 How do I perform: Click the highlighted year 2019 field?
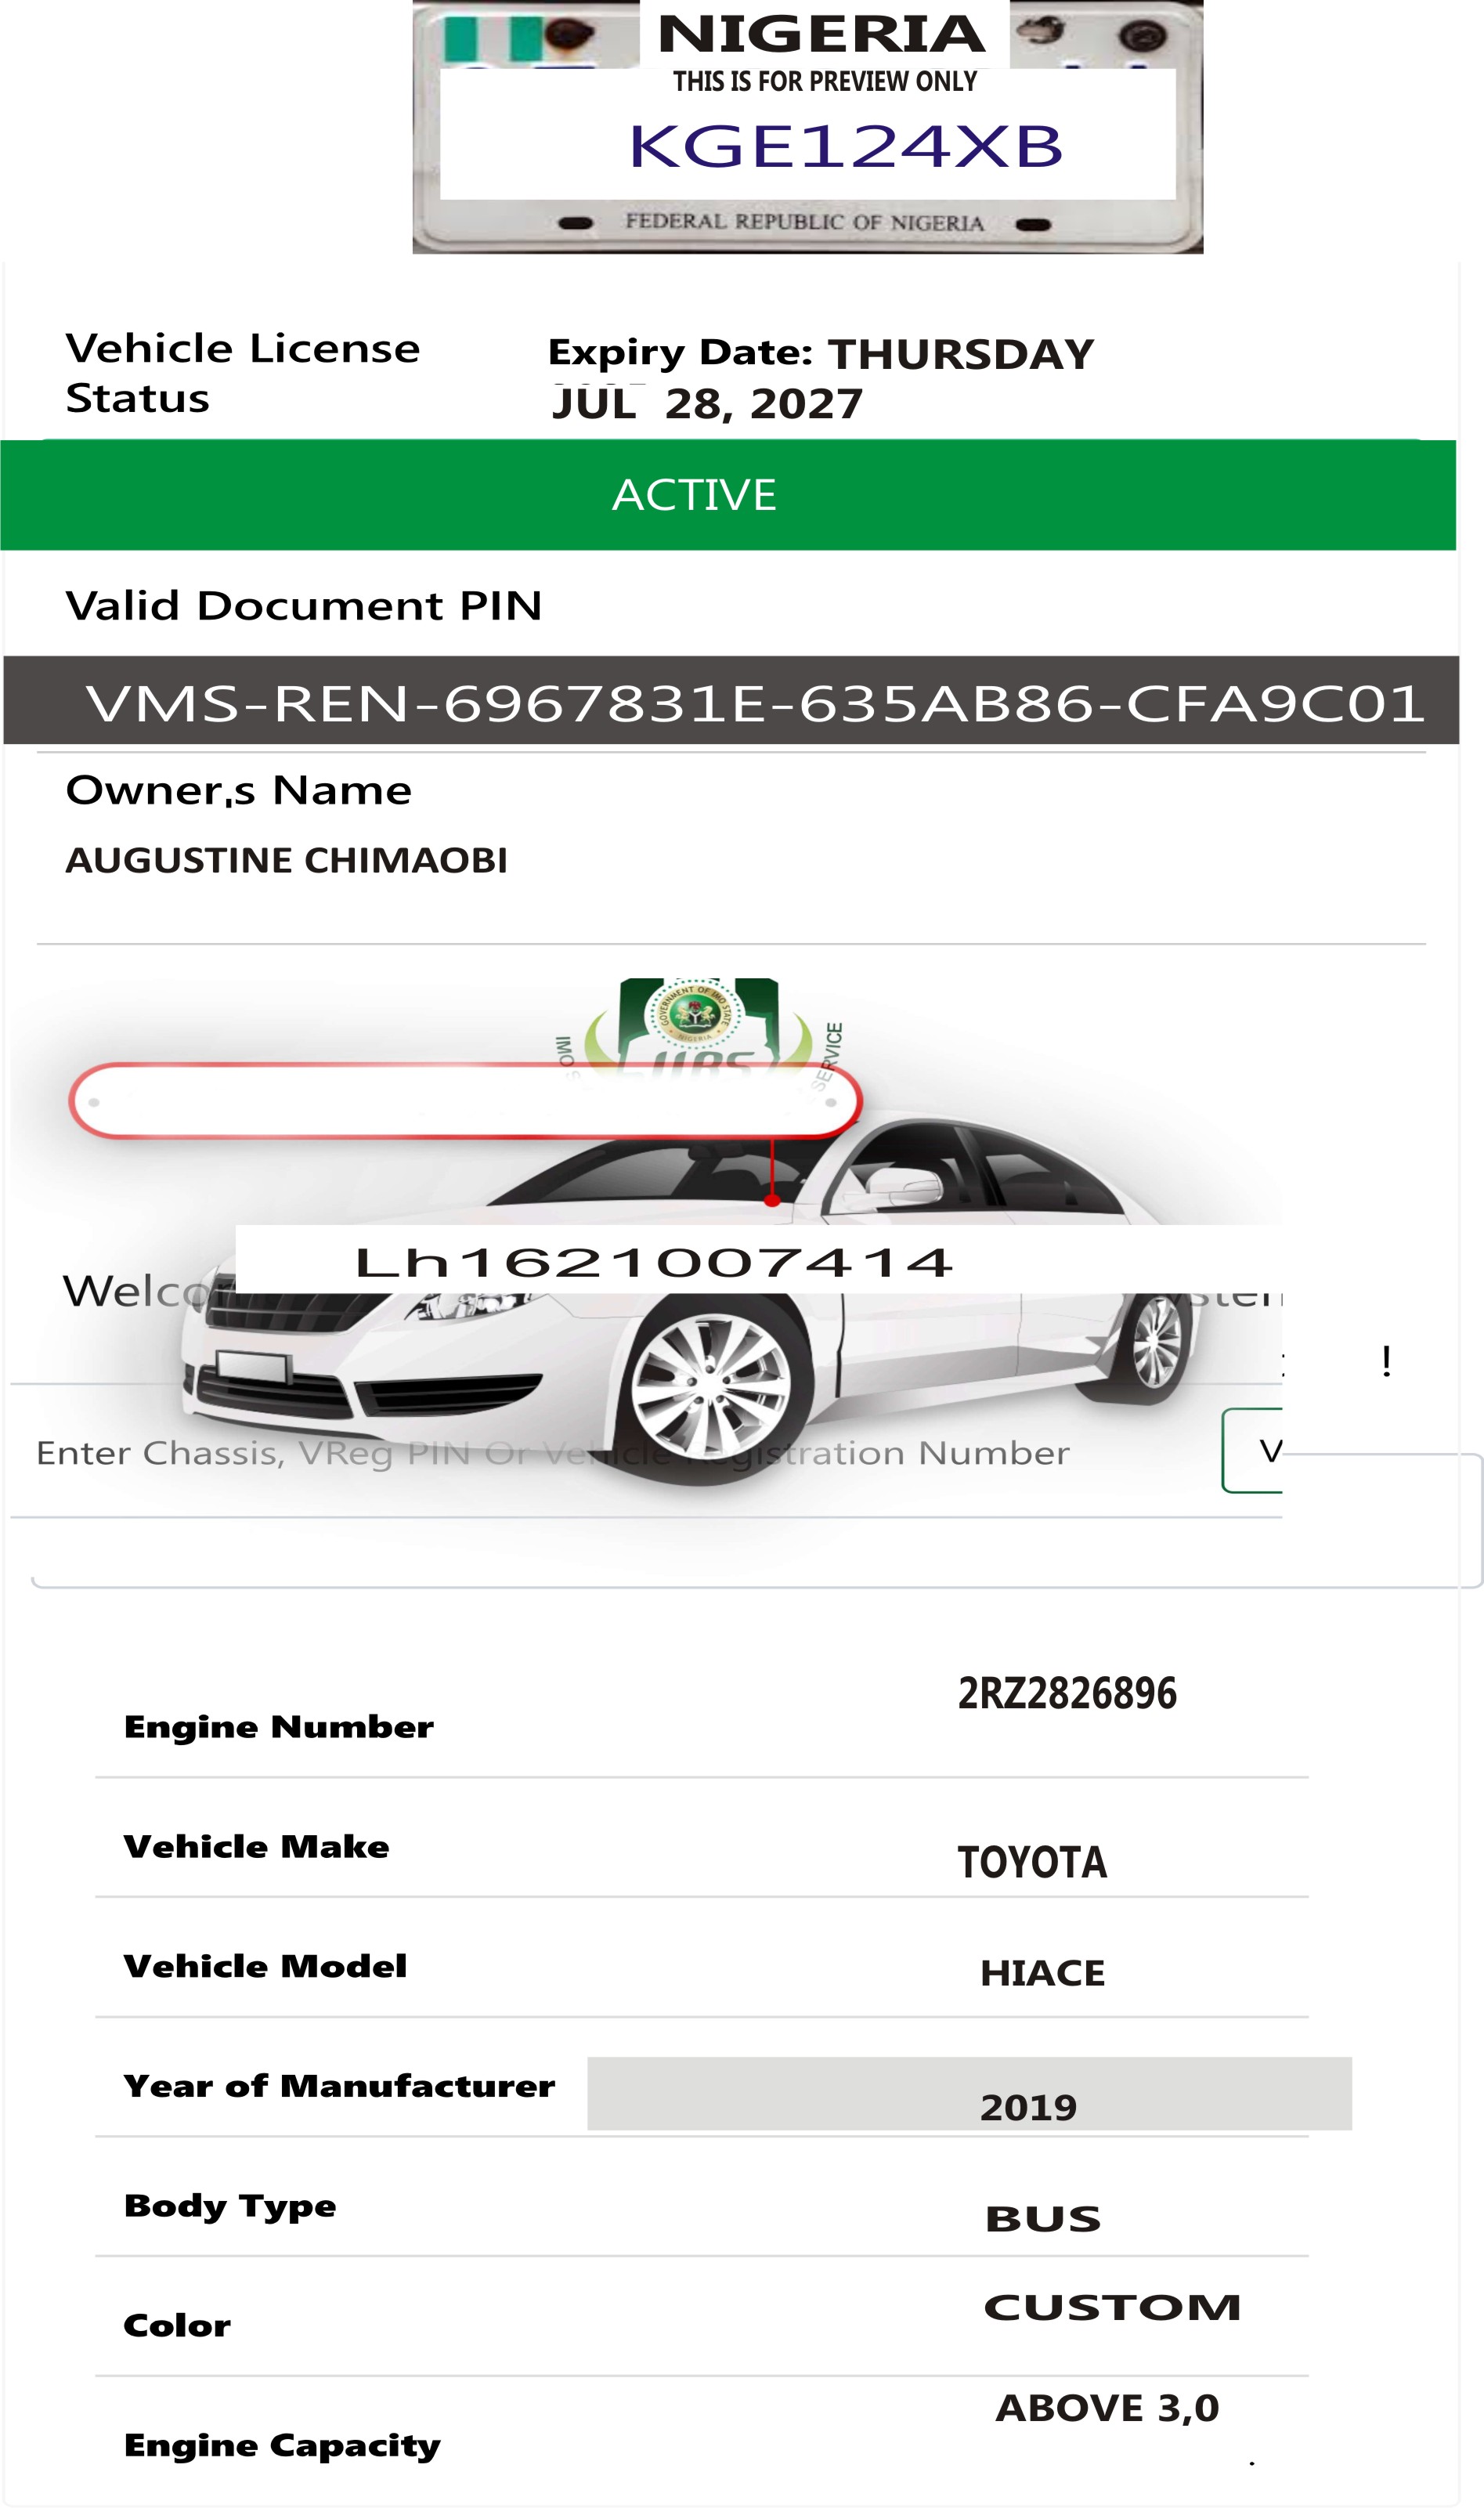click(x=969, y=2094)
